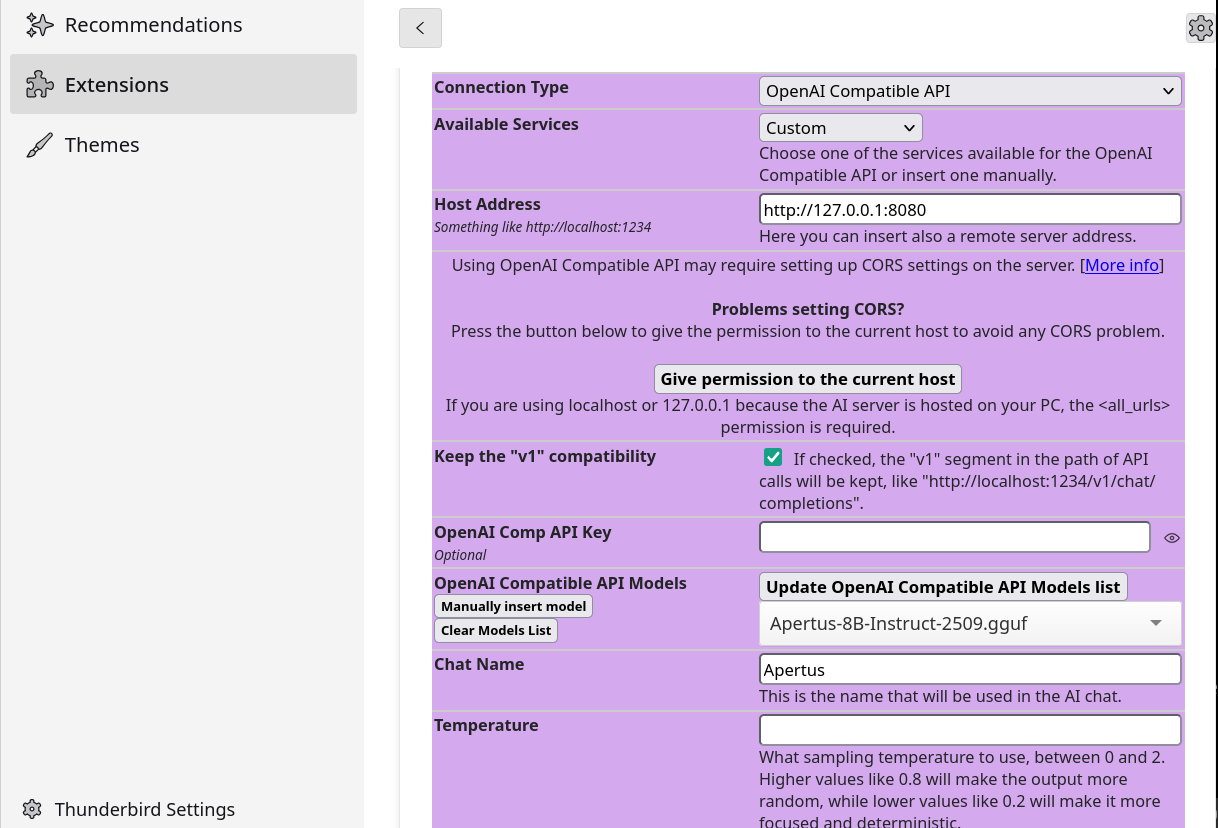Uncheck Keep the "v1" compatibility checkbox

773,457
